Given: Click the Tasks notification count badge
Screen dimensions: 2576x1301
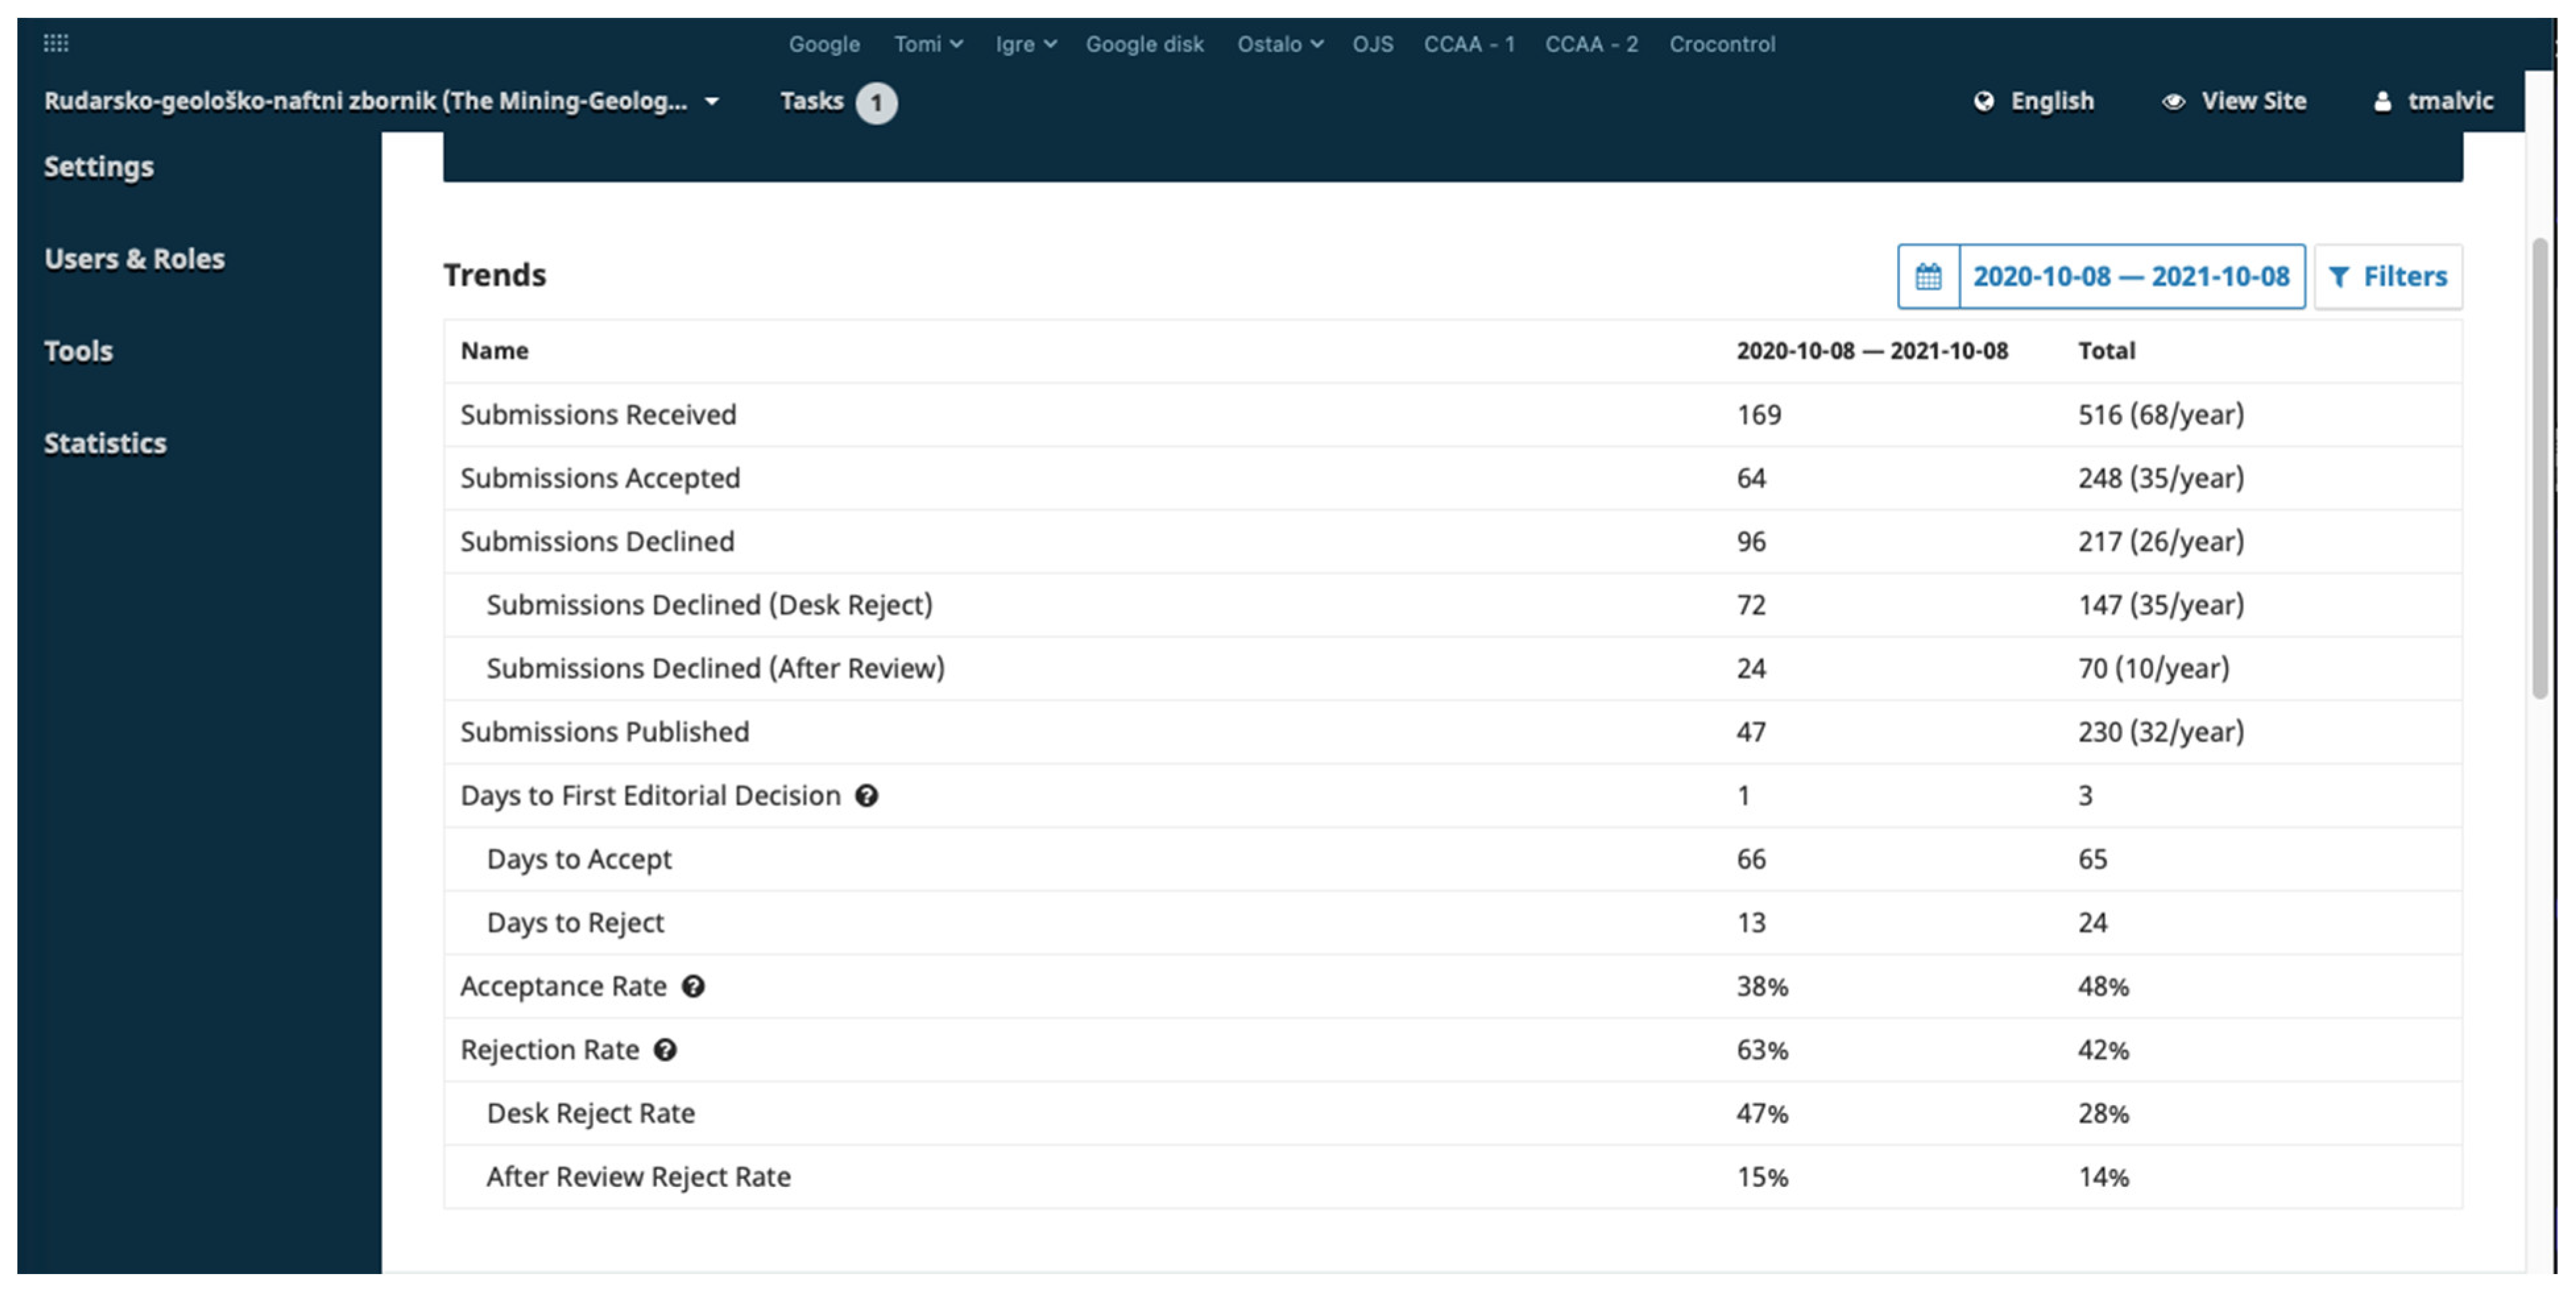Looking at the screenshot, I should [876, 103].
